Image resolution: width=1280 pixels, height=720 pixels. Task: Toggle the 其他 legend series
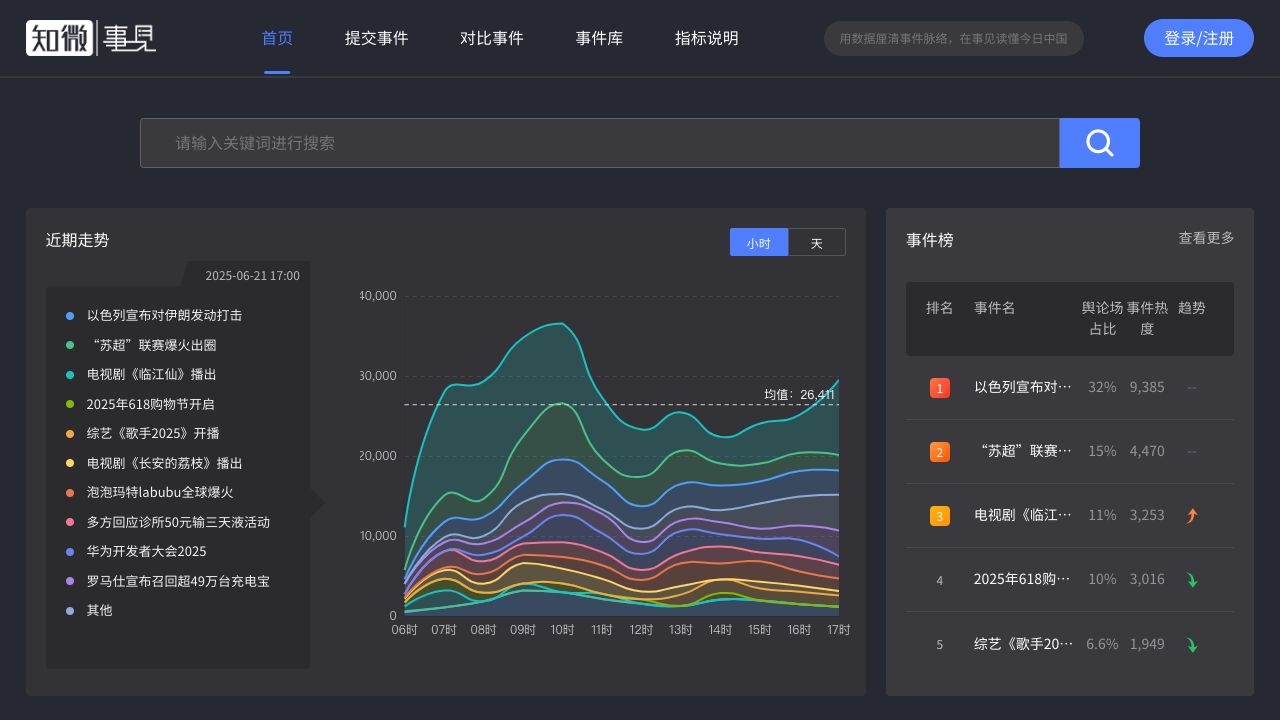coord(99,611)
